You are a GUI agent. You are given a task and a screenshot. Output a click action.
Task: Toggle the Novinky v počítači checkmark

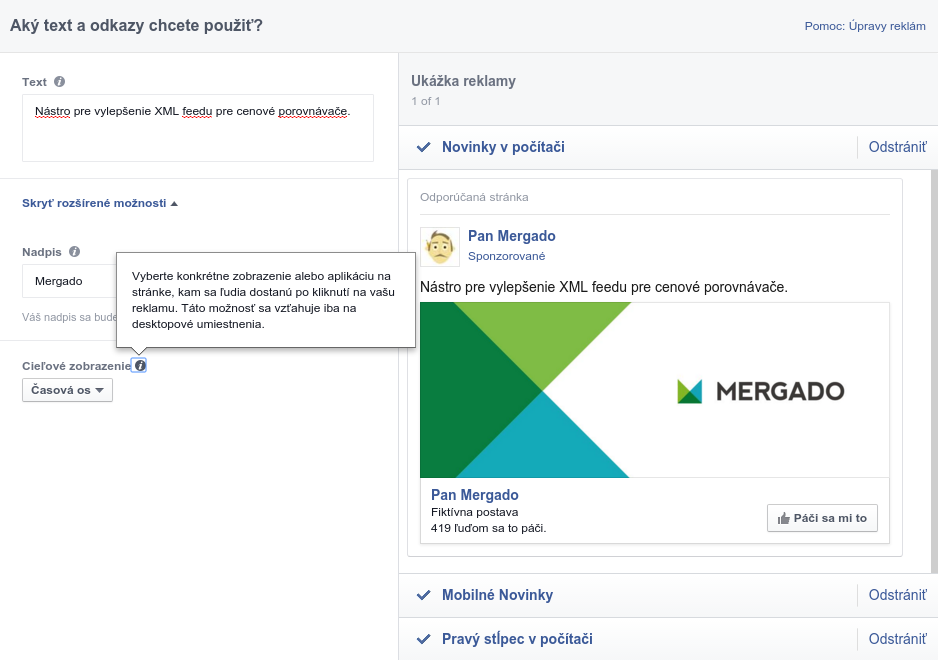[x=424, y=147]
